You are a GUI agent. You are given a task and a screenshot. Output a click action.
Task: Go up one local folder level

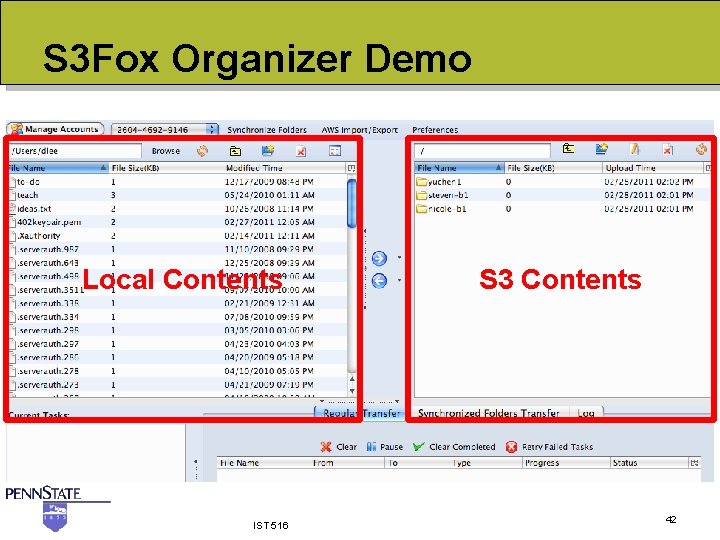point(236,151)
